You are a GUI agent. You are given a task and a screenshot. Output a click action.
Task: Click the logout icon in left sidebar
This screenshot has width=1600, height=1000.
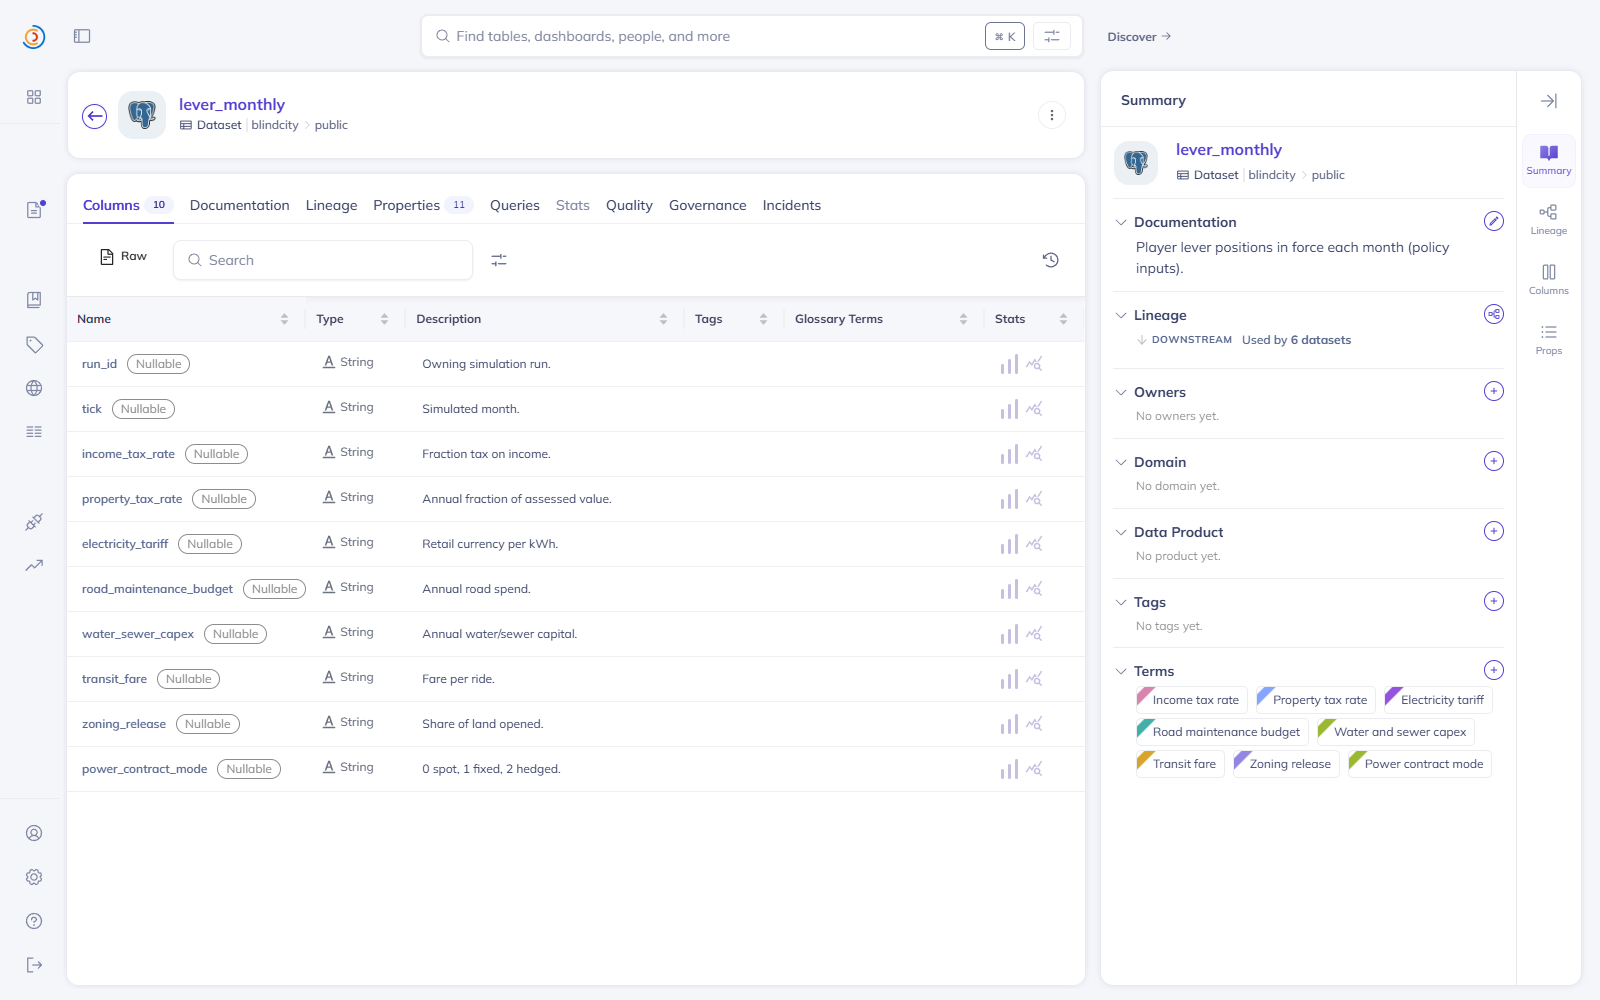click(x=34, y=965)
